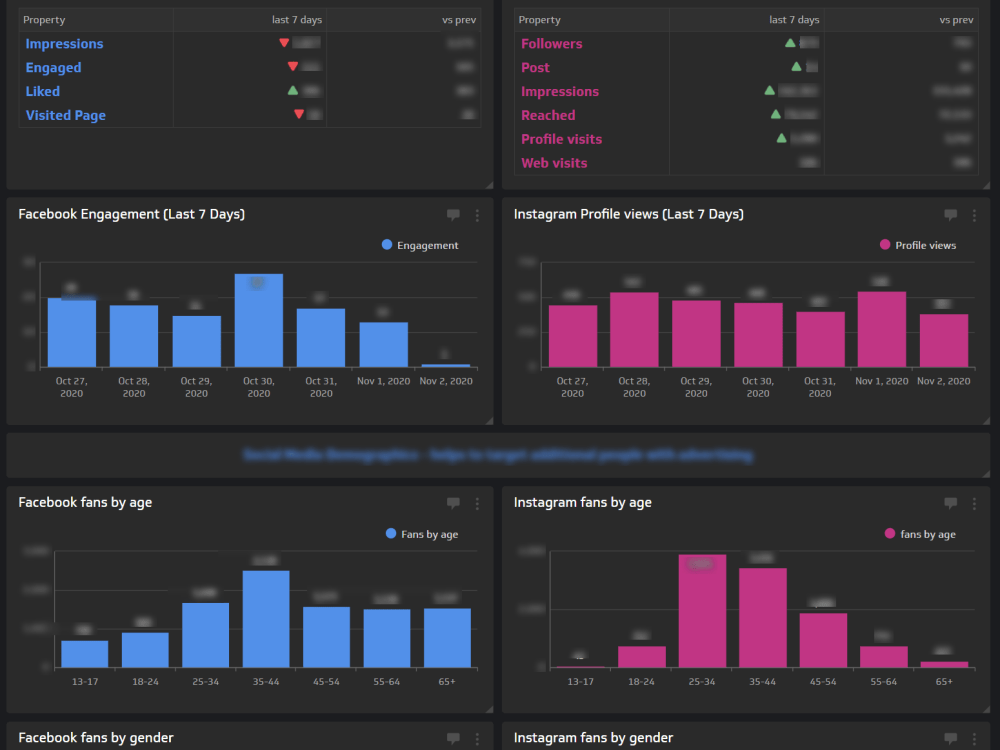Open the three-dot menu on Facebook Engagement widget
Viewport: 1000px width, 750px height.
(x=477, y=214)
